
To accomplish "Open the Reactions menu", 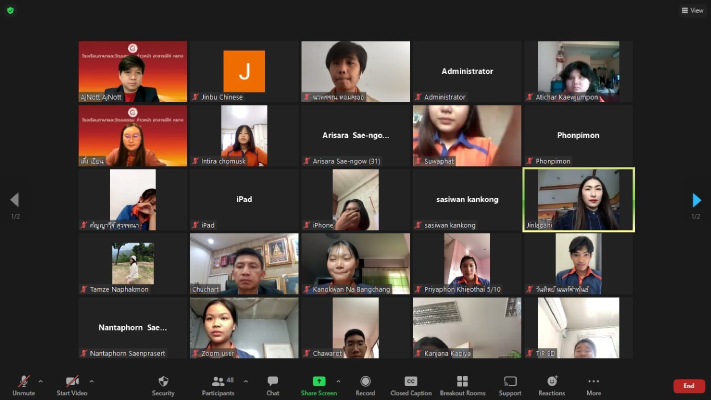I will 551,385.
